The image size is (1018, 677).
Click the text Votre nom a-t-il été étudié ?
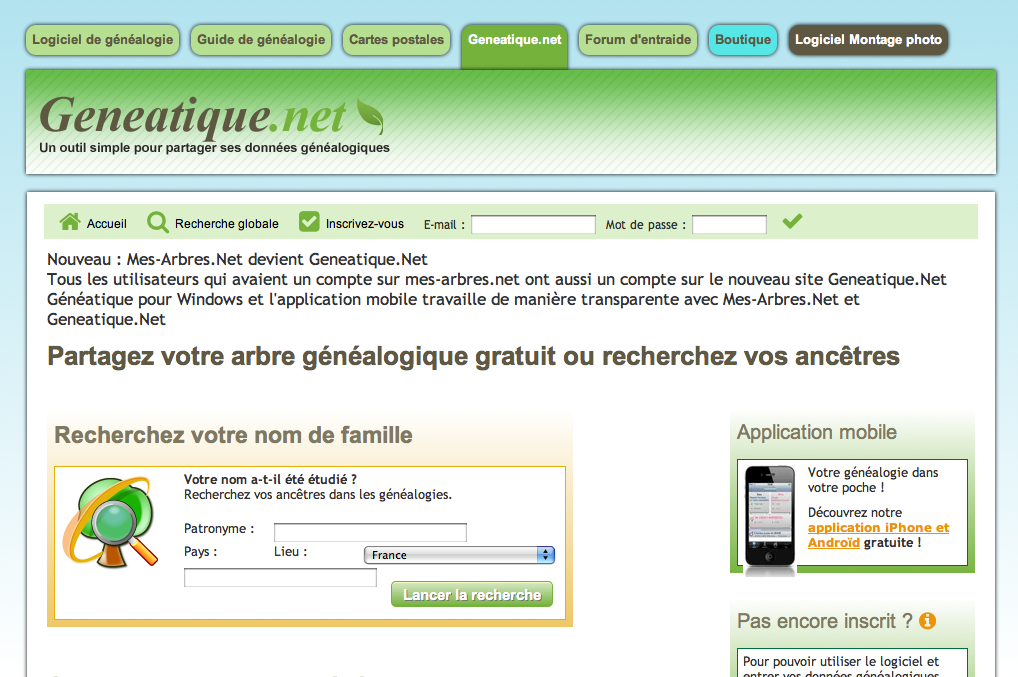pos(270,479)
